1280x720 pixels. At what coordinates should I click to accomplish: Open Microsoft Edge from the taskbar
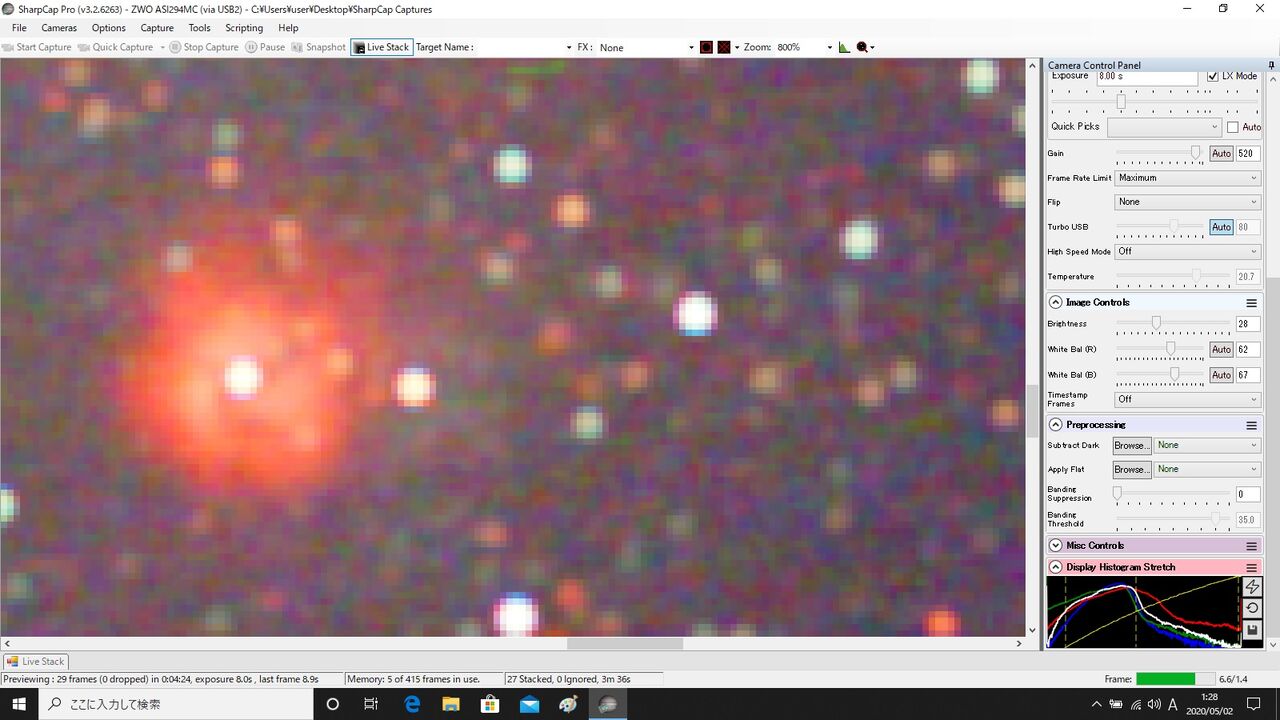[x=412, y=704]
